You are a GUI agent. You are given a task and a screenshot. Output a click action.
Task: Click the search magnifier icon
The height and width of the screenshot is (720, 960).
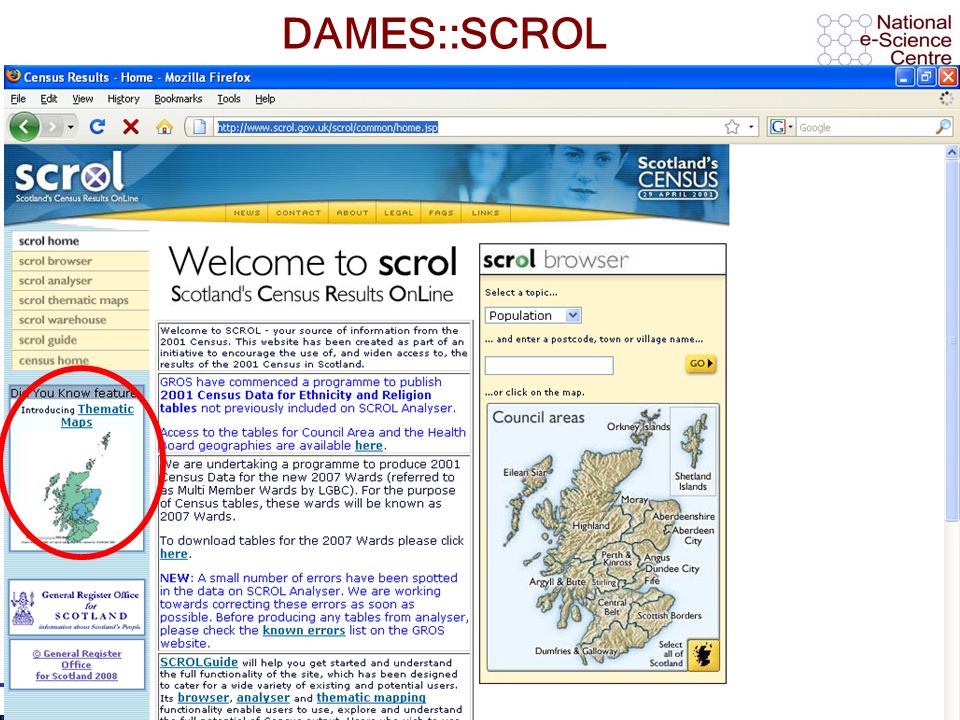pos(943,127)
